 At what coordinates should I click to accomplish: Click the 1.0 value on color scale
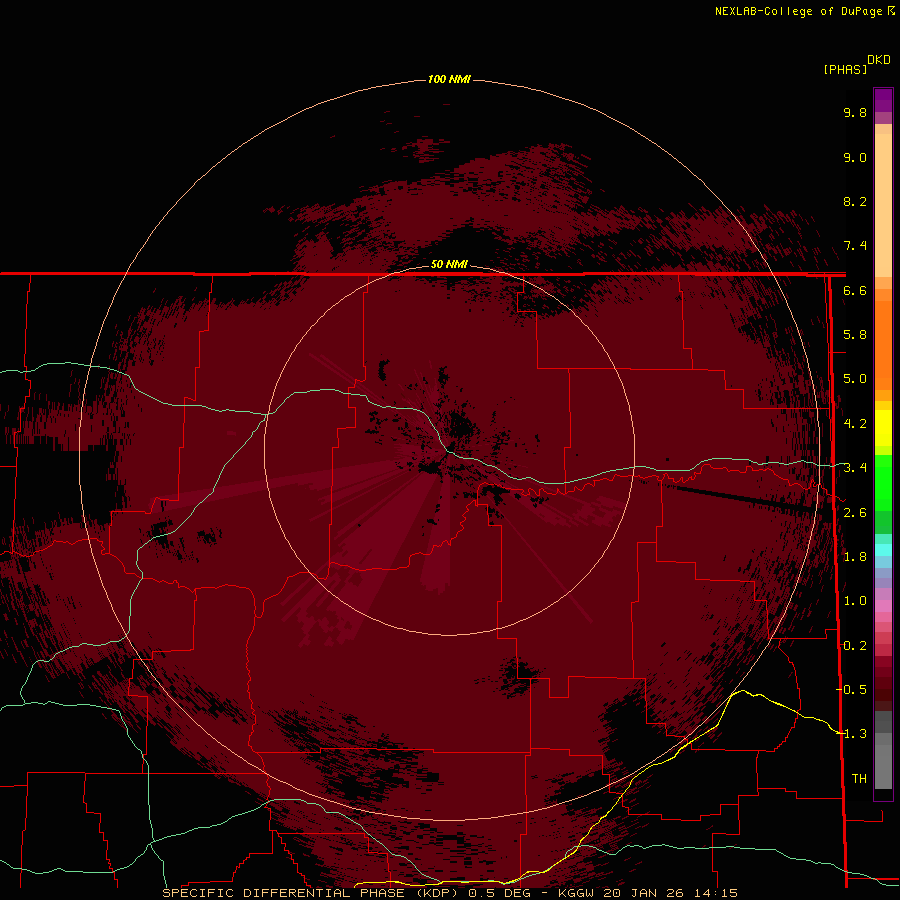855,601
